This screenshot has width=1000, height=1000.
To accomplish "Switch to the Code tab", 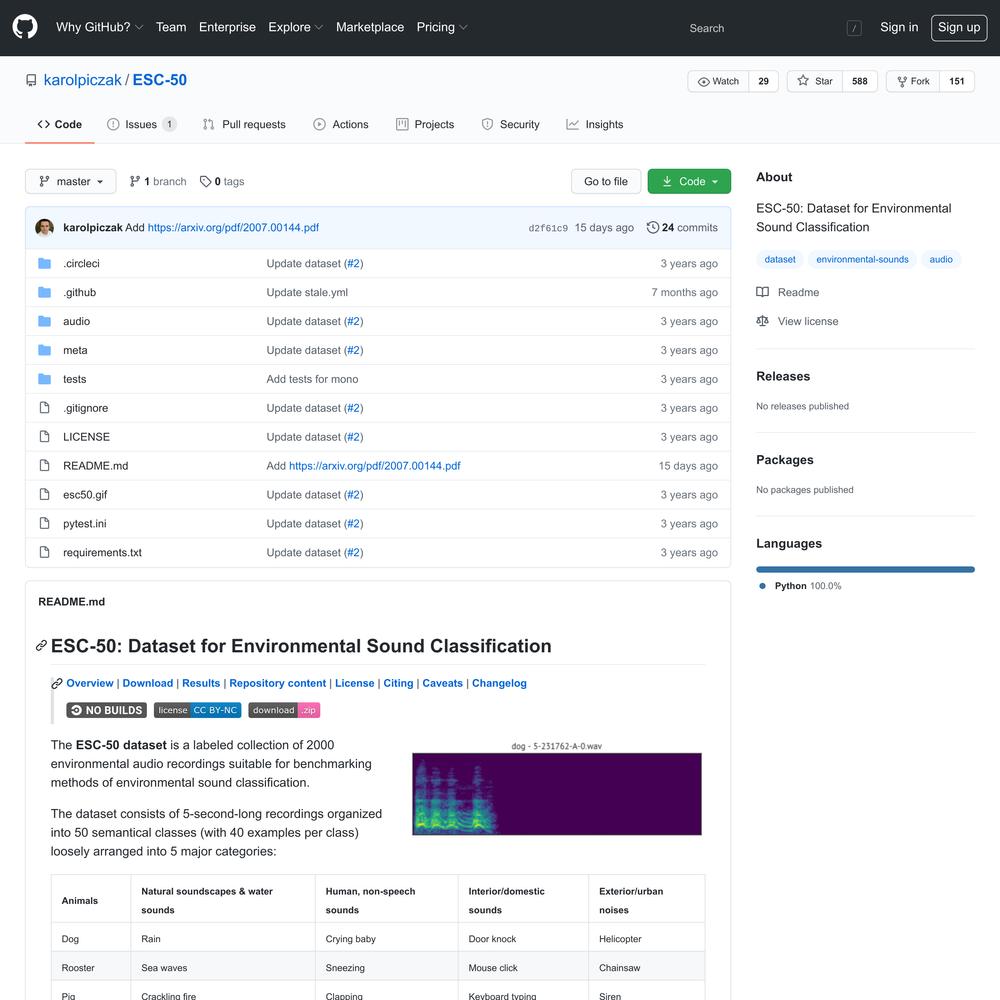I will coord(60,124).
